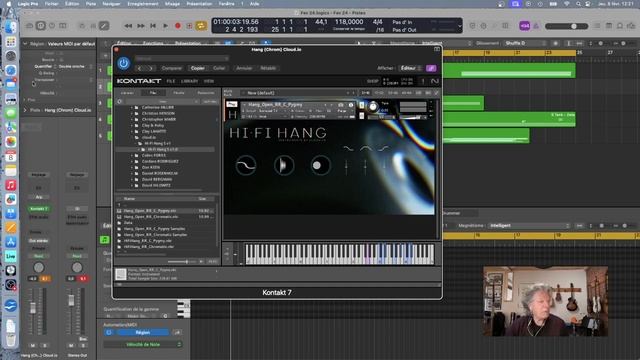The height and width of the screenshot is (360, 640).
Task: Click the Native Instruments logo icon
Action: 434,81
